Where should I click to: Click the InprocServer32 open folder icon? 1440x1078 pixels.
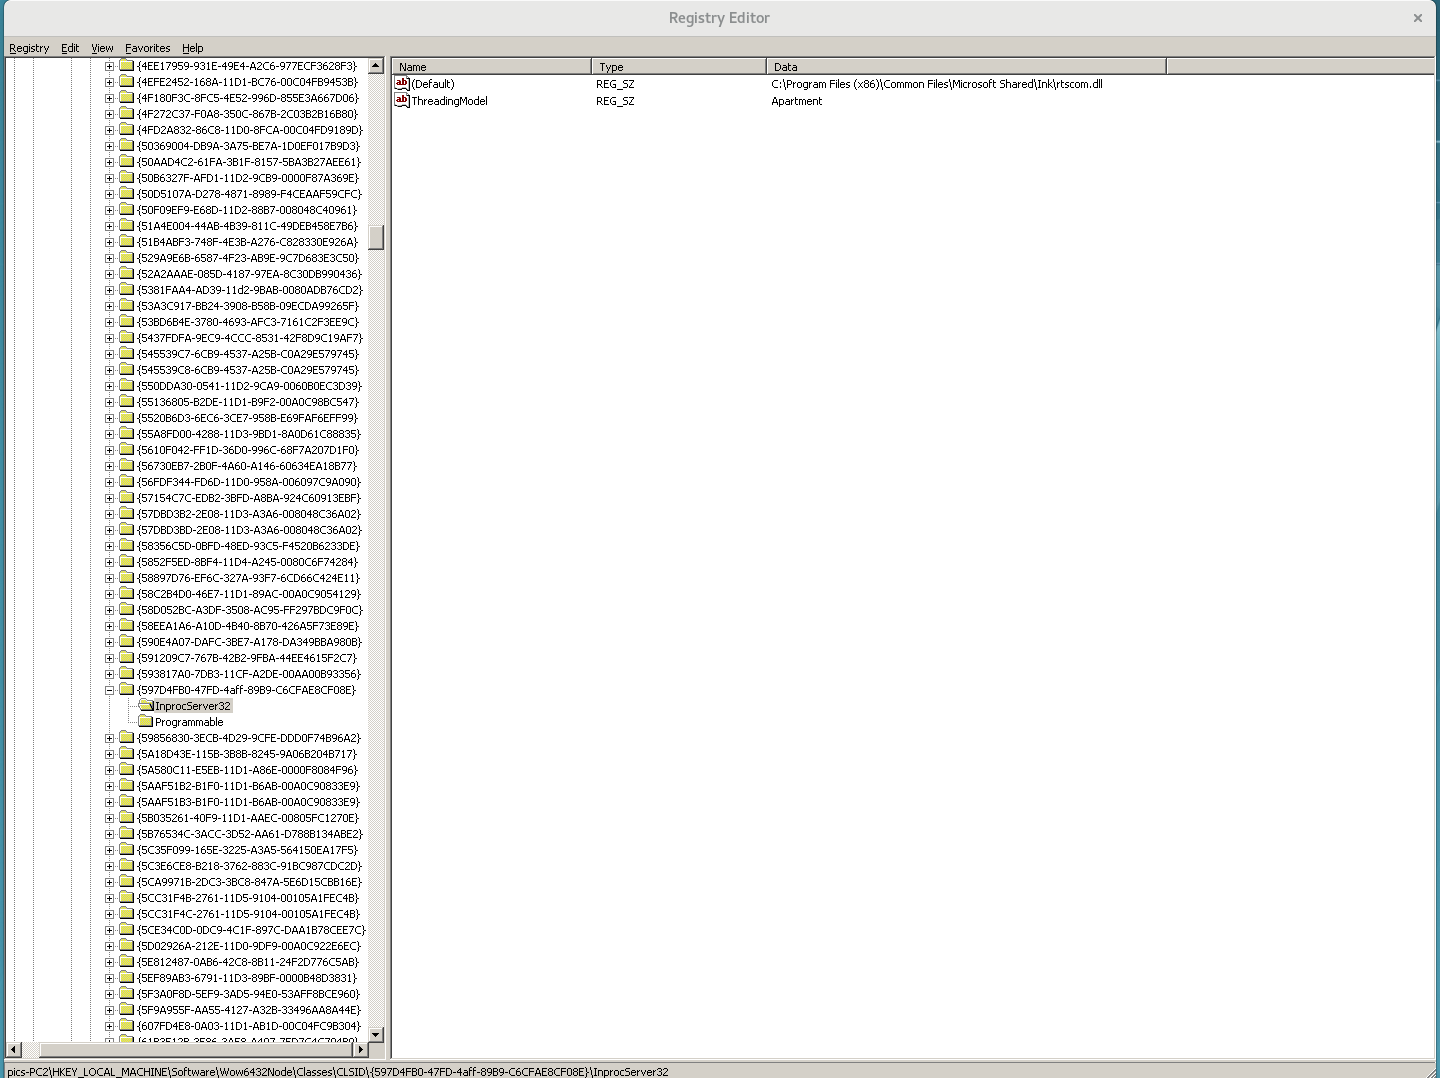pos(146,706)
